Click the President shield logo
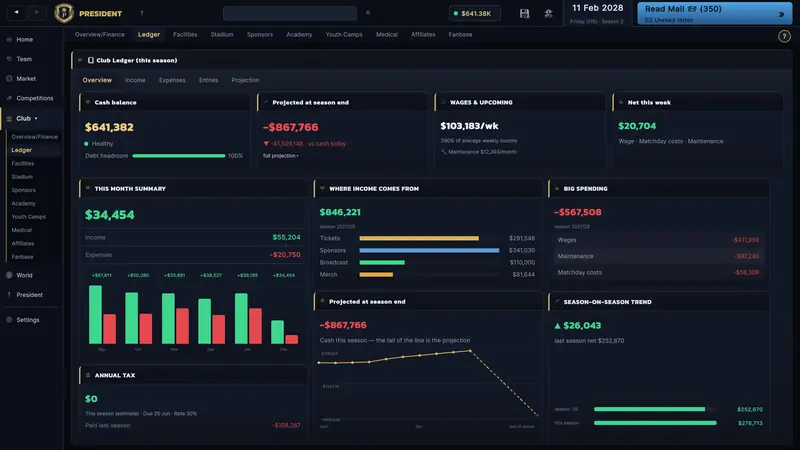Viewport: 800px width, 450px height. pos(64,13)
